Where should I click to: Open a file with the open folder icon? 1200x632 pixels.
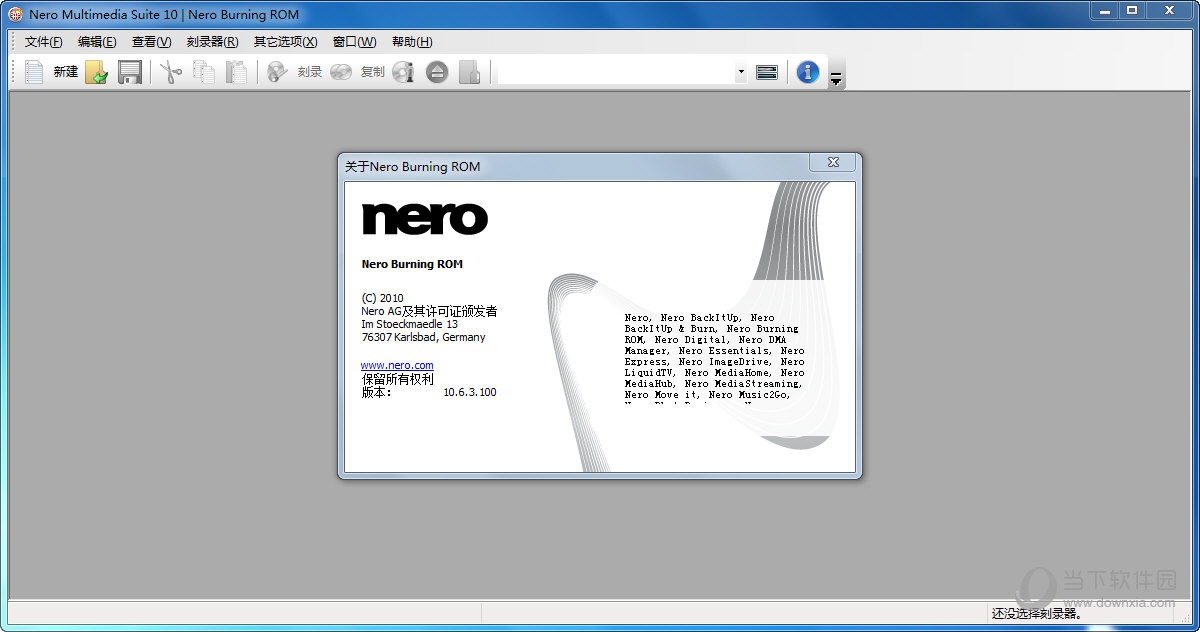97,71
